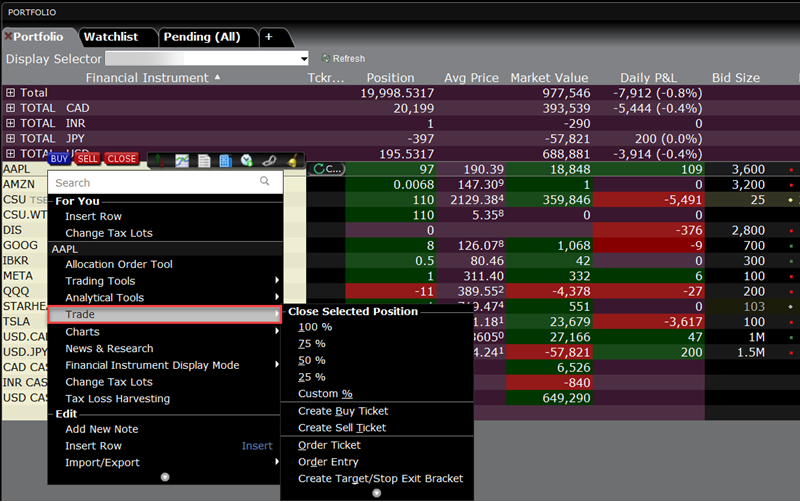
Task: Click the magnifier icon in the search box
Action: [264, 181]
